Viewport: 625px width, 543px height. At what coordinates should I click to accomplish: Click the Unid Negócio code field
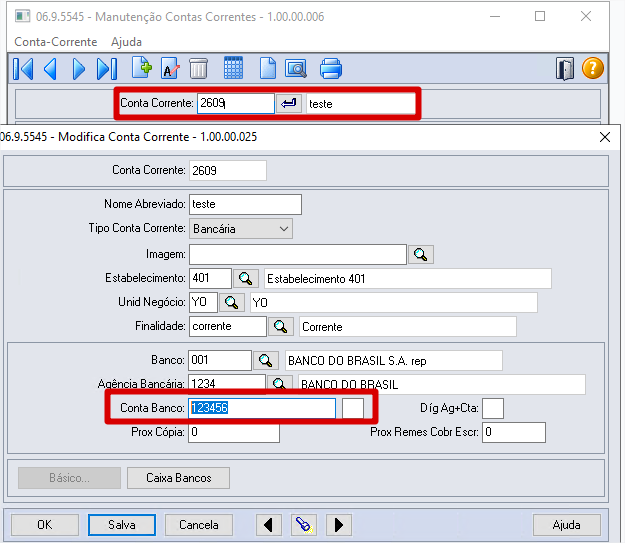click(203, 302)
